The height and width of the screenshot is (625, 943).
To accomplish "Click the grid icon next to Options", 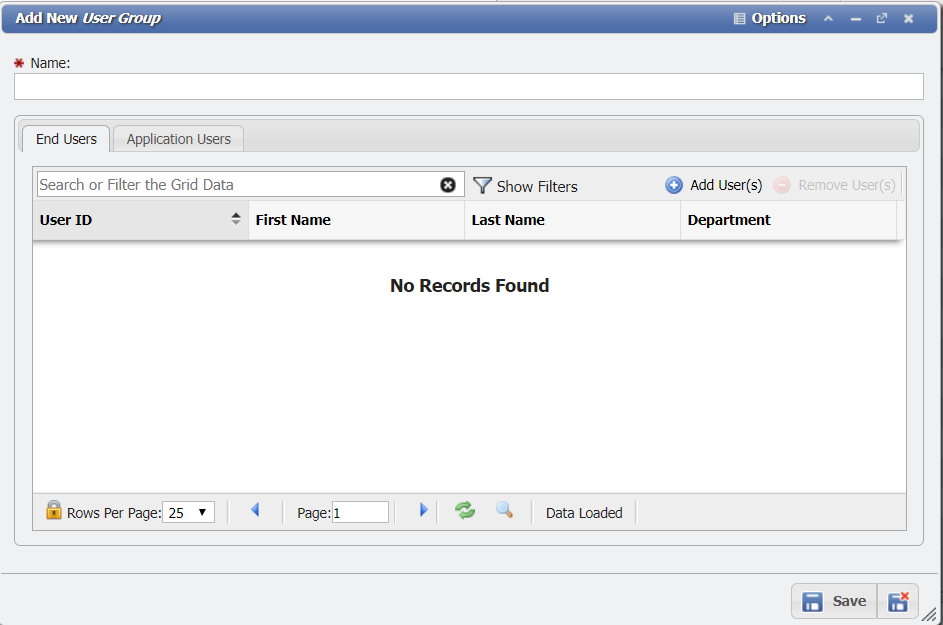I will tap(737, 17).
